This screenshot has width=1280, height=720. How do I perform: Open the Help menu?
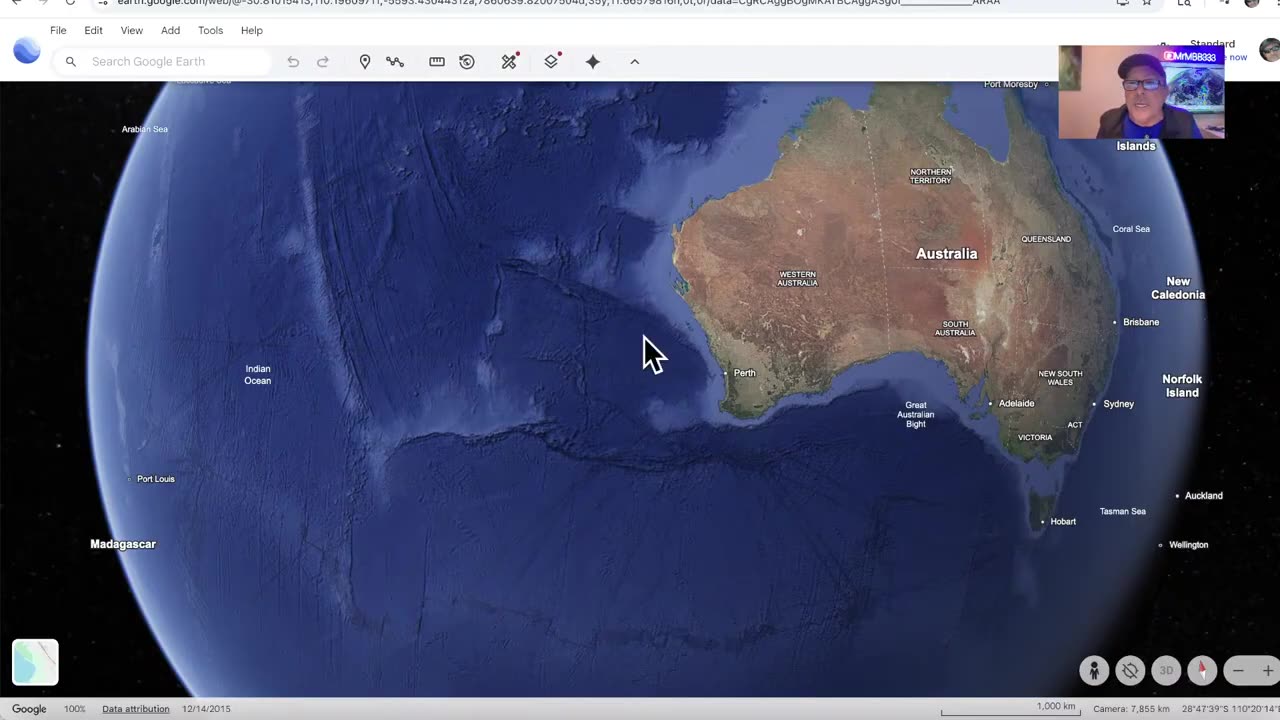click(x=251, y=30)
